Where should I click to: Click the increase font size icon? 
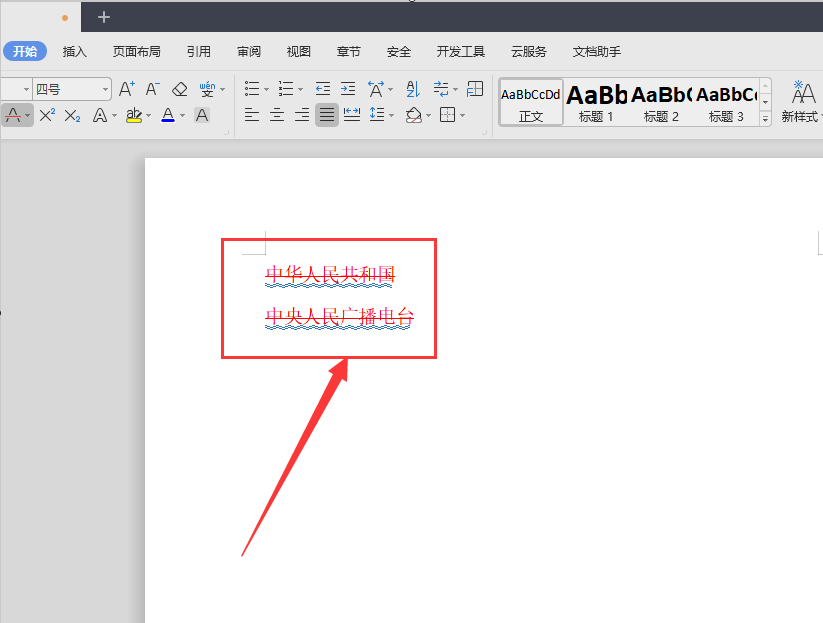pos(126,89)
